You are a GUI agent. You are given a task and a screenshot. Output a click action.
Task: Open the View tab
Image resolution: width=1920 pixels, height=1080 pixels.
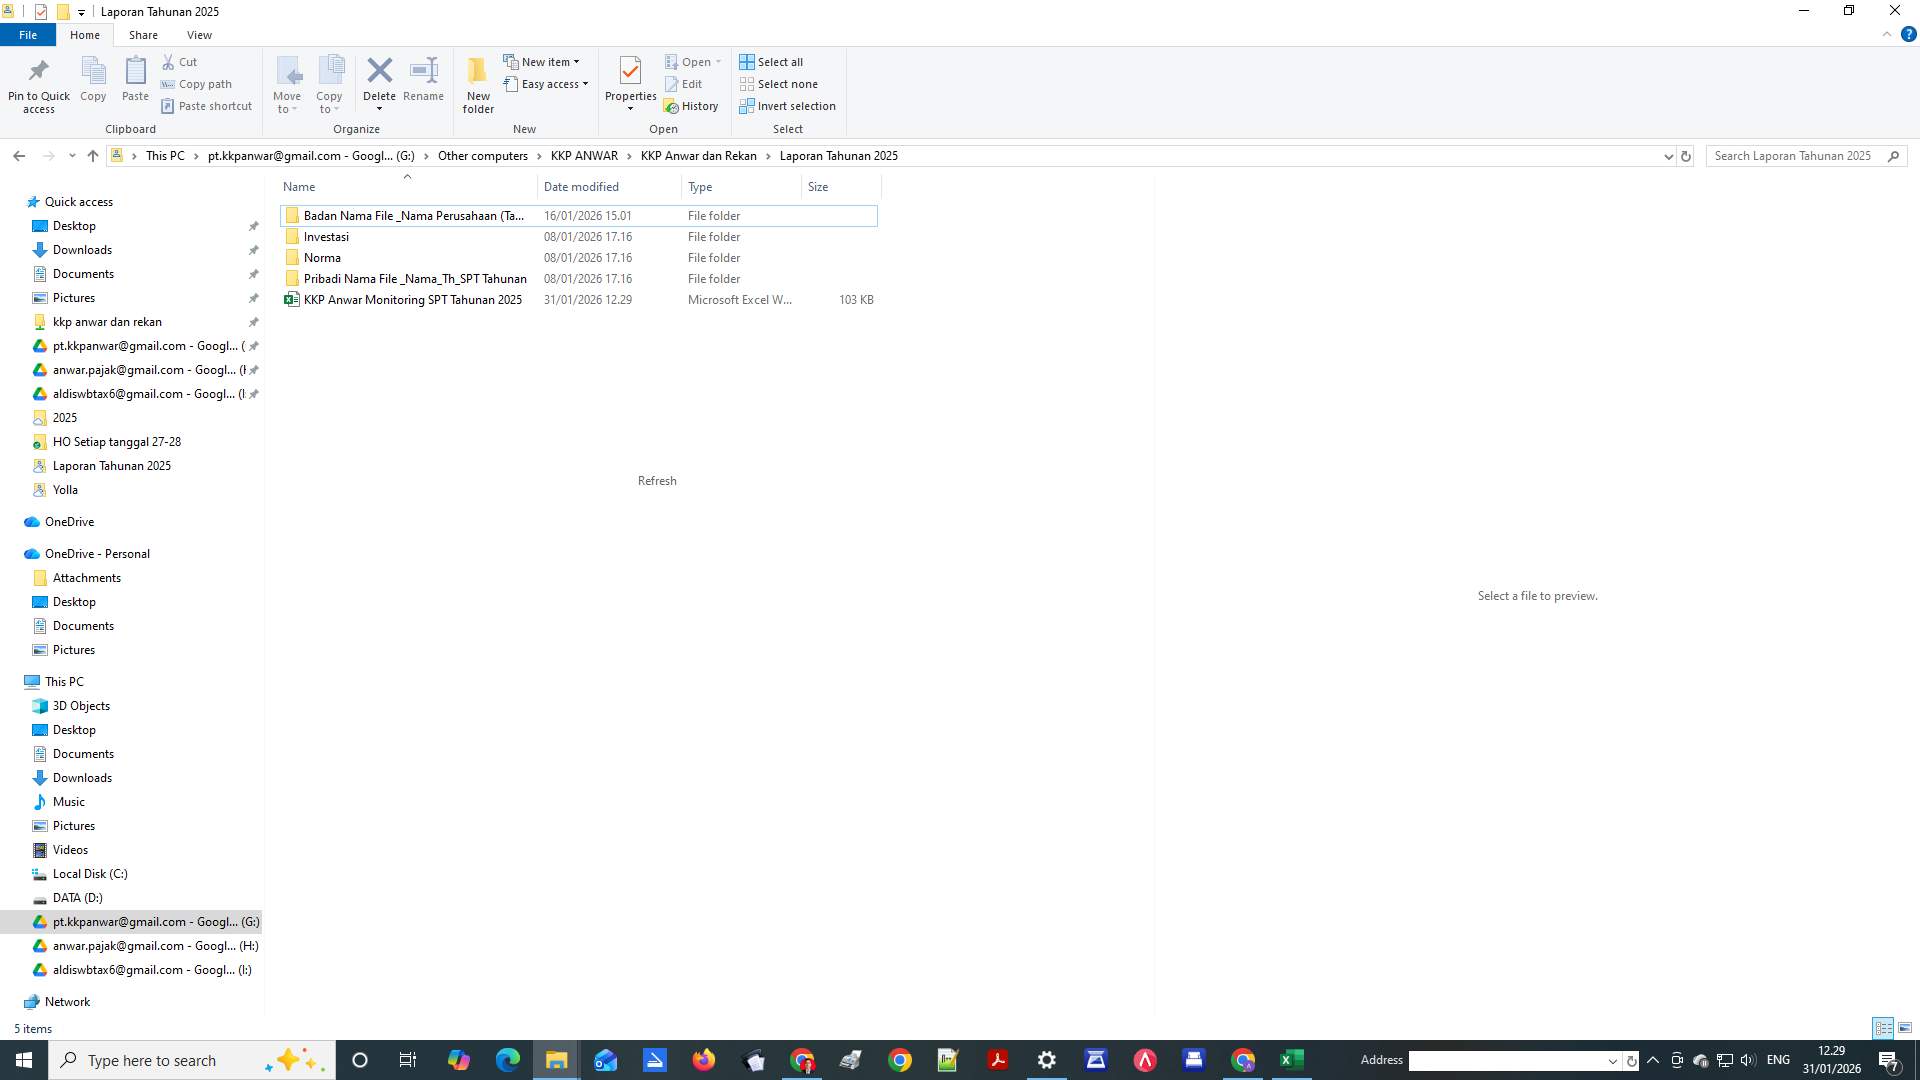199,34
